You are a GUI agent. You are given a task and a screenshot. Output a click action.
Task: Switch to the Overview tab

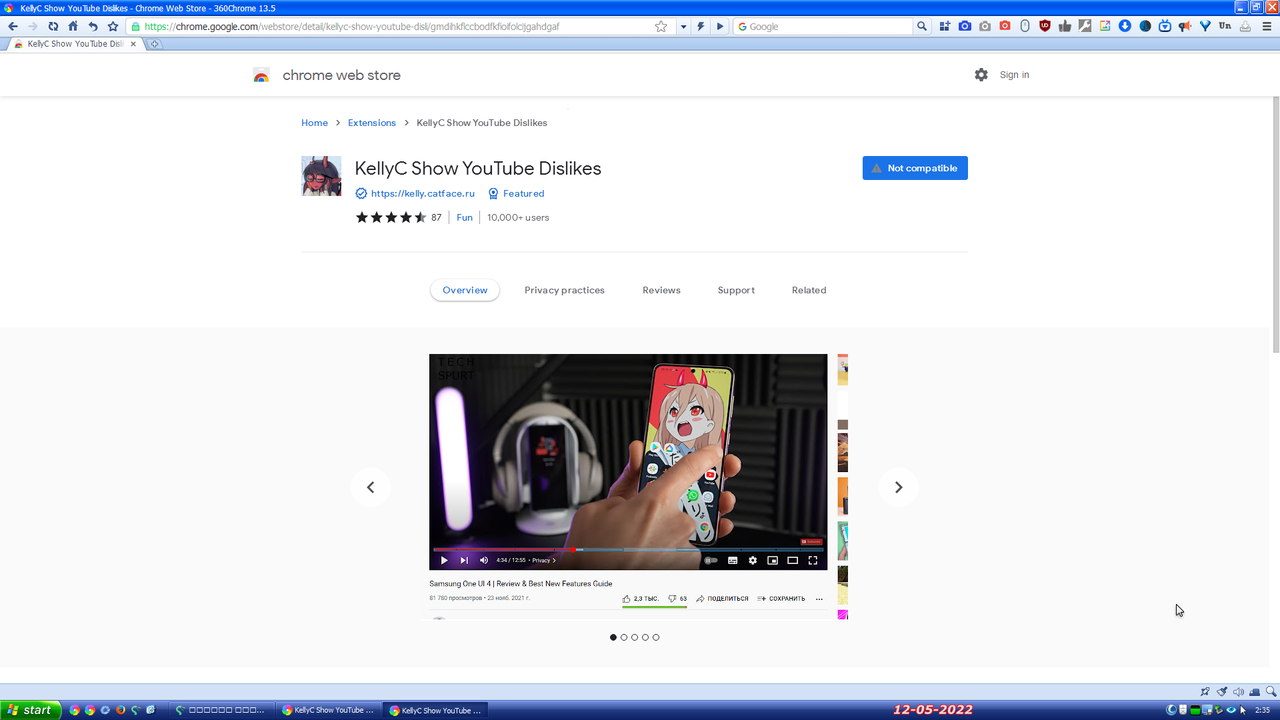[465, 290]
